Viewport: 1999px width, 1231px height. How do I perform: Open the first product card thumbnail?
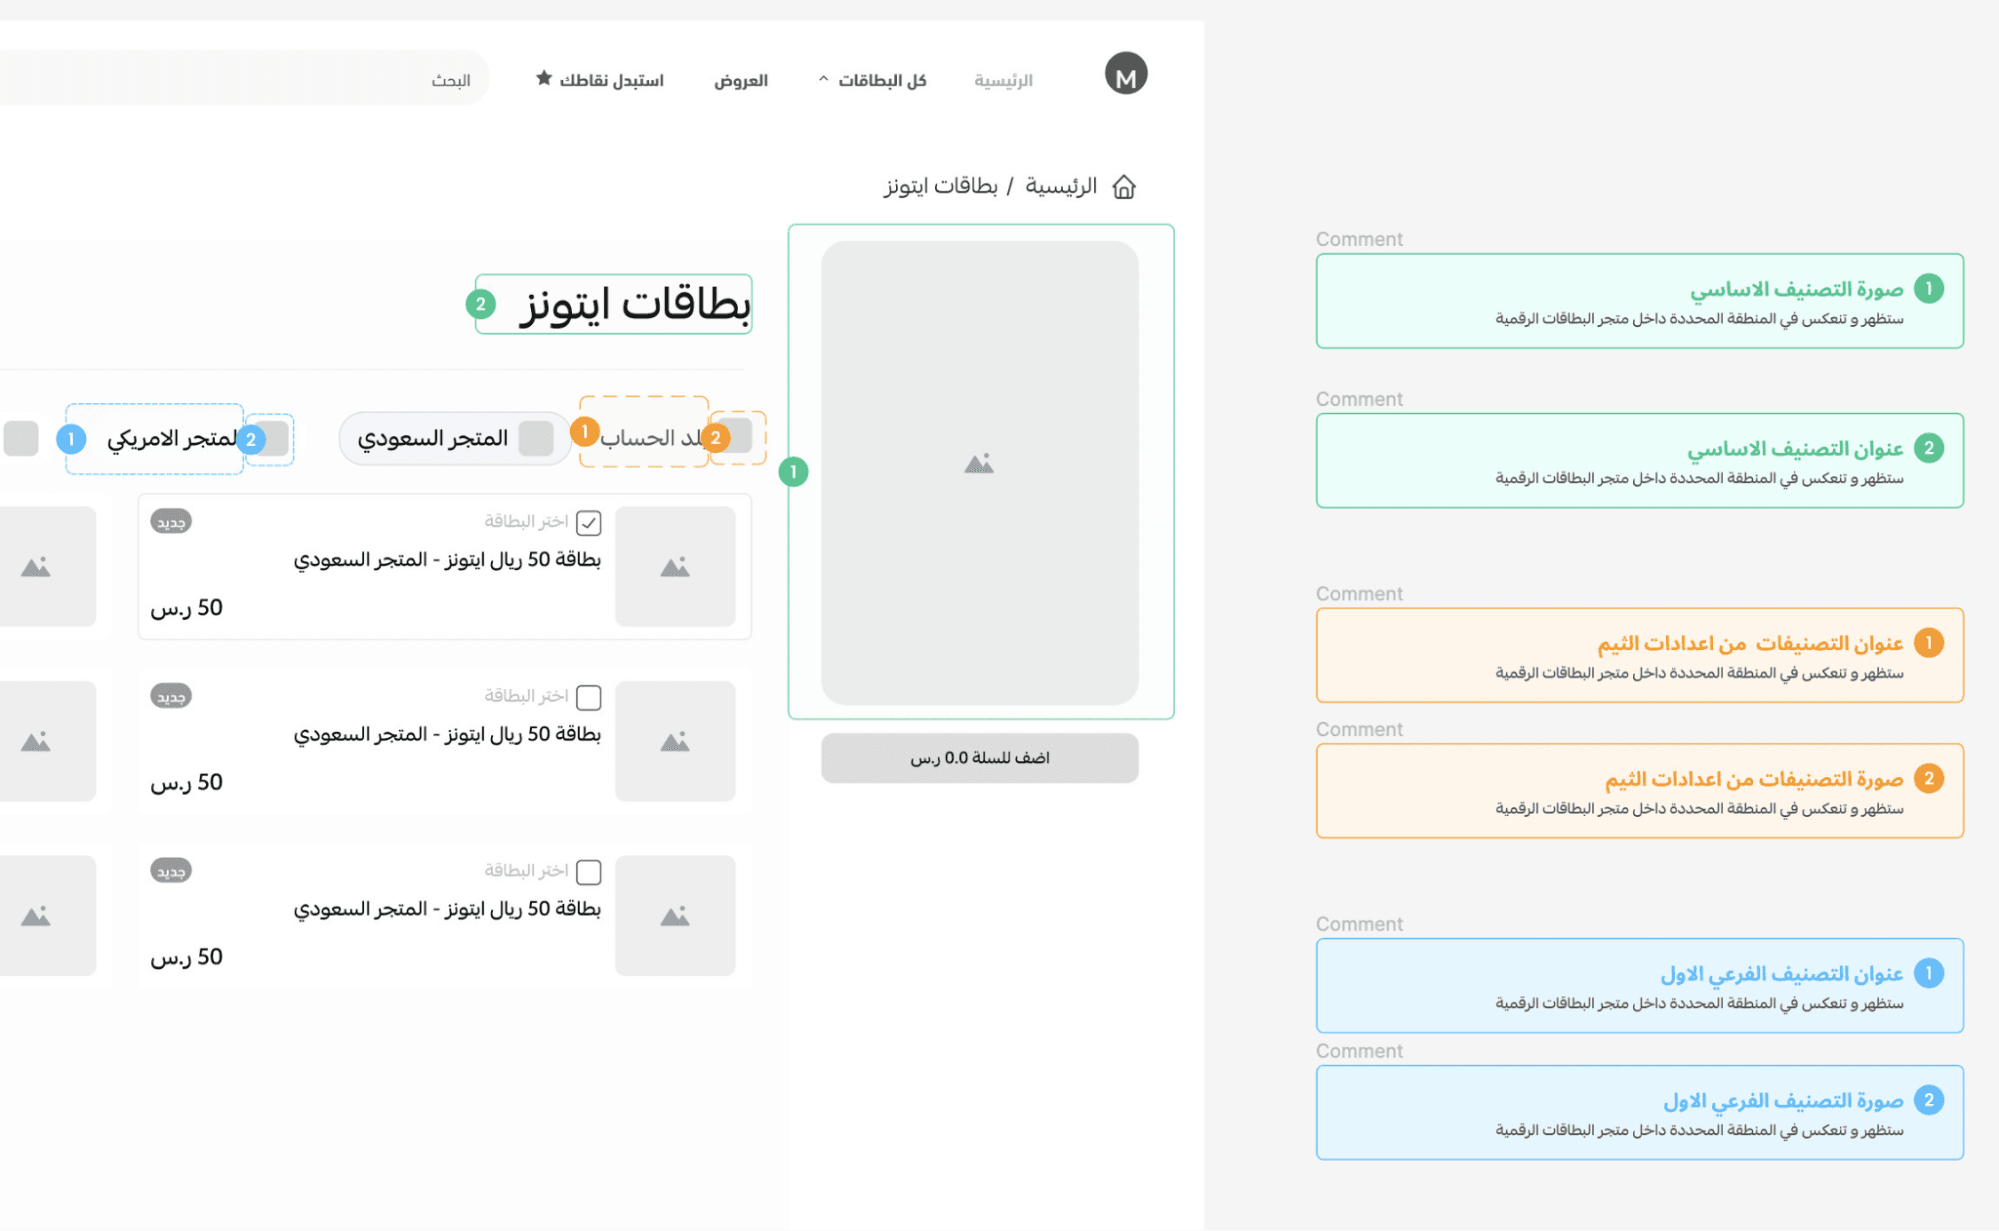click(x=675, y=567)
